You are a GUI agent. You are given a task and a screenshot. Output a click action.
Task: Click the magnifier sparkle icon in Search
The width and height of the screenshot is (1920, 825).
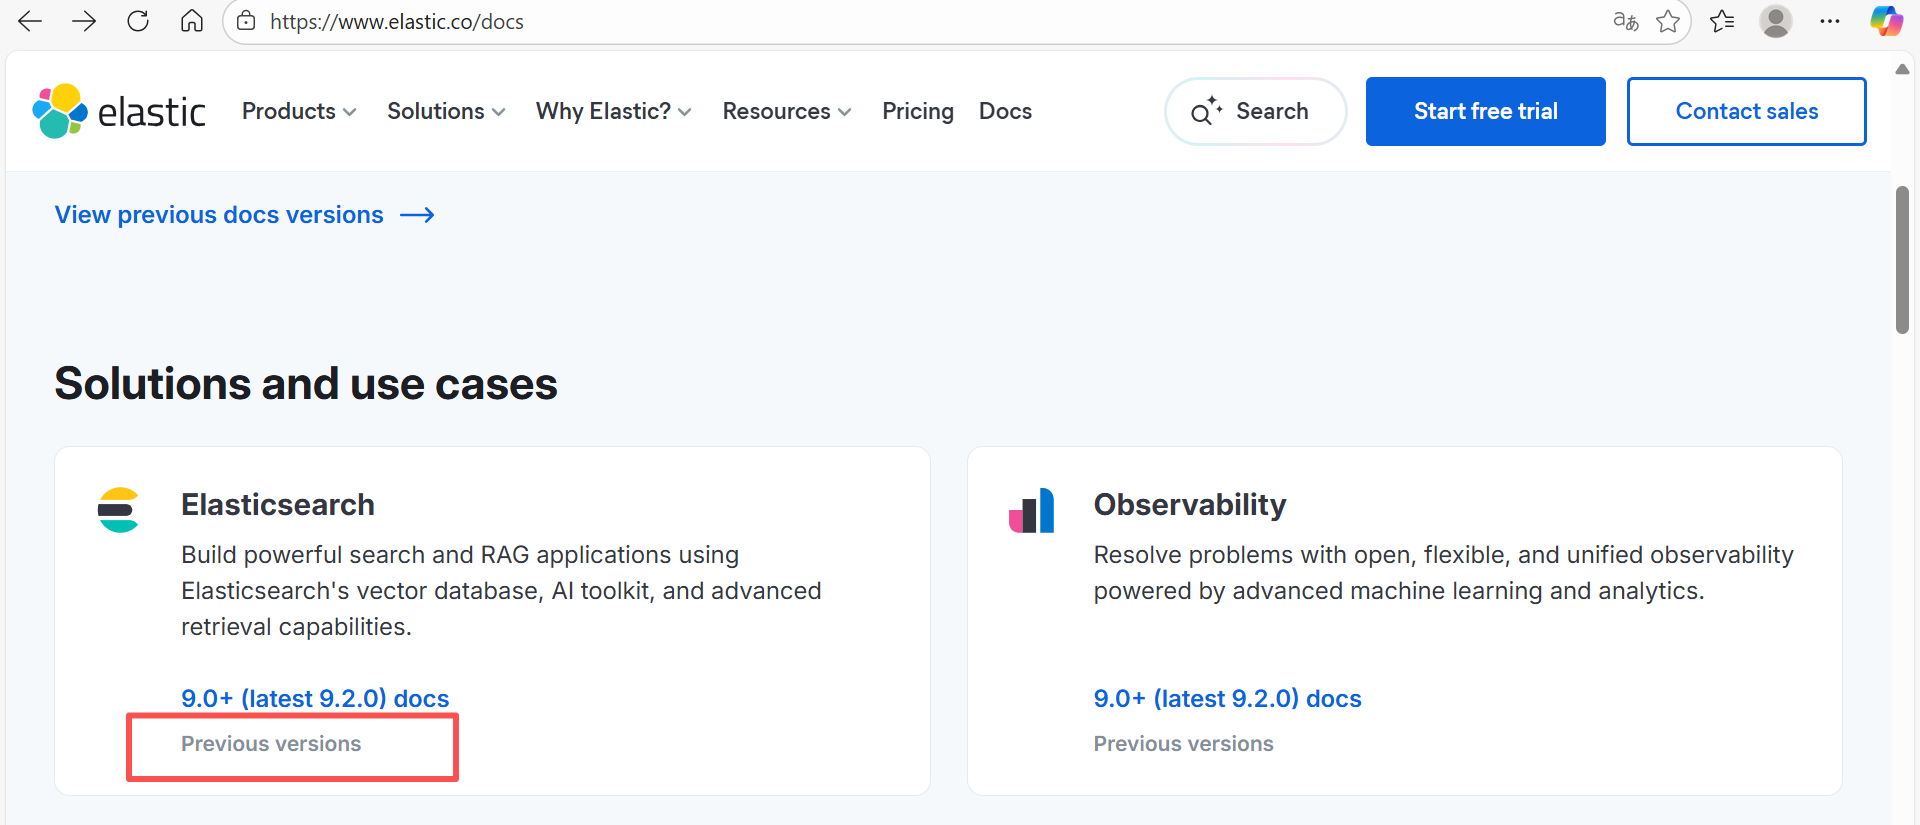click(1205, 111)
